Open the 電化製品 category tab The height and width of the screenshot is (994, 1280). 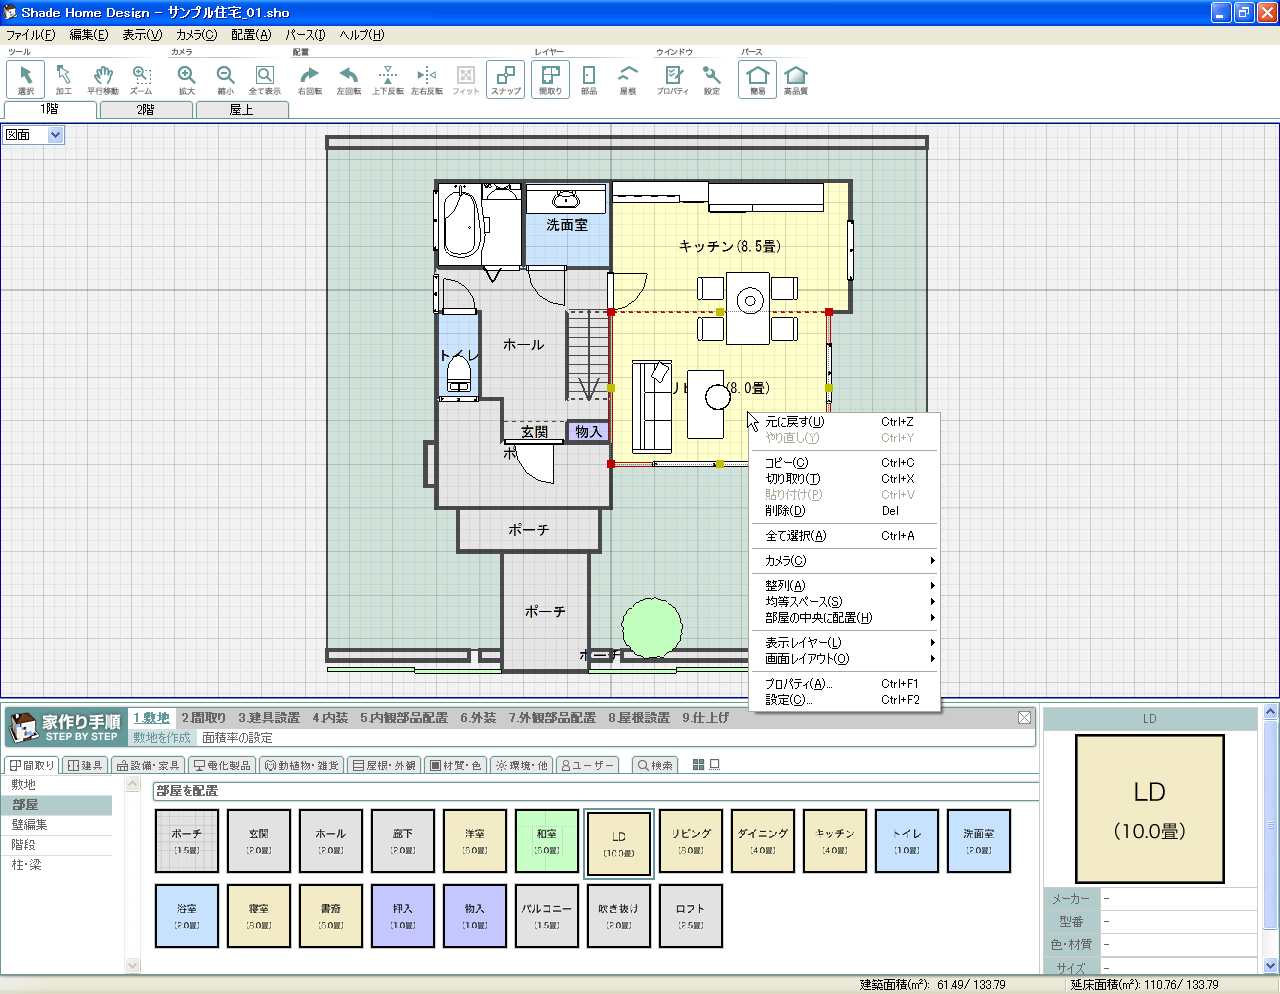pos(222,765)
